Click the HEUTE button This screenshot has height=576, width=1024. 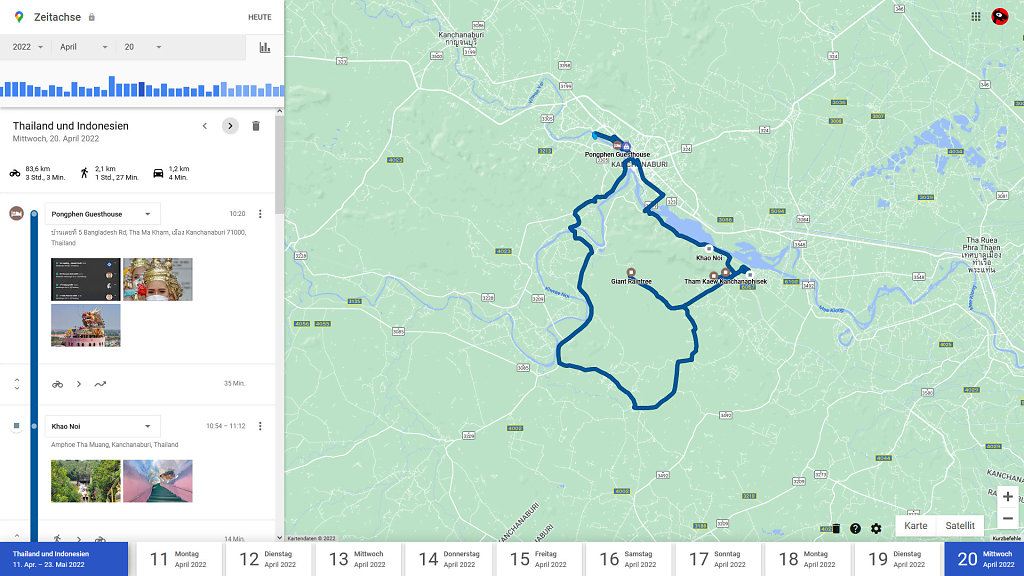tap(259, 17)
